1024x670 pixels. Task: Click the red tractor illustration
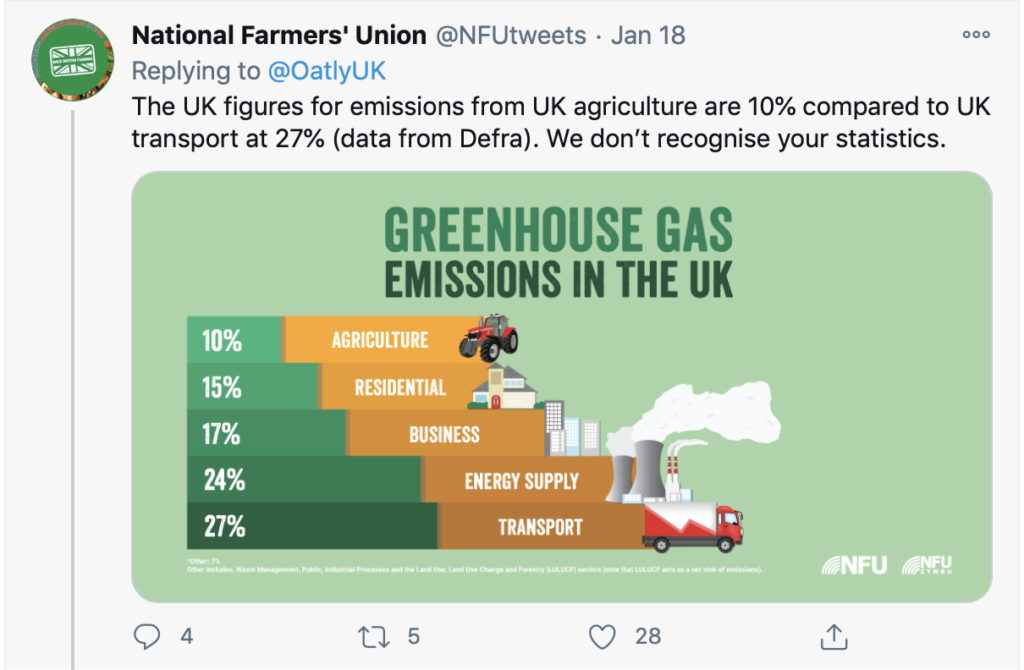488,336
